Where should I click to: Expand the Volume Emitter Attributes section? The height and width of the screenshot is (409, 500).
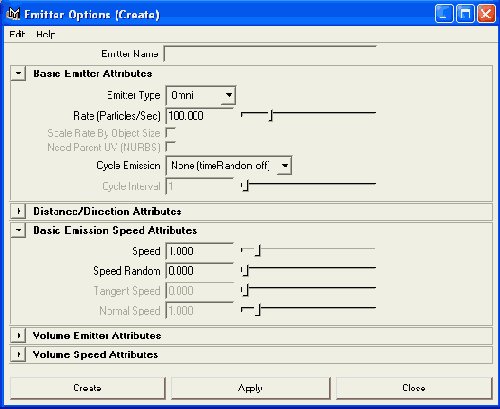pos(18,336)
